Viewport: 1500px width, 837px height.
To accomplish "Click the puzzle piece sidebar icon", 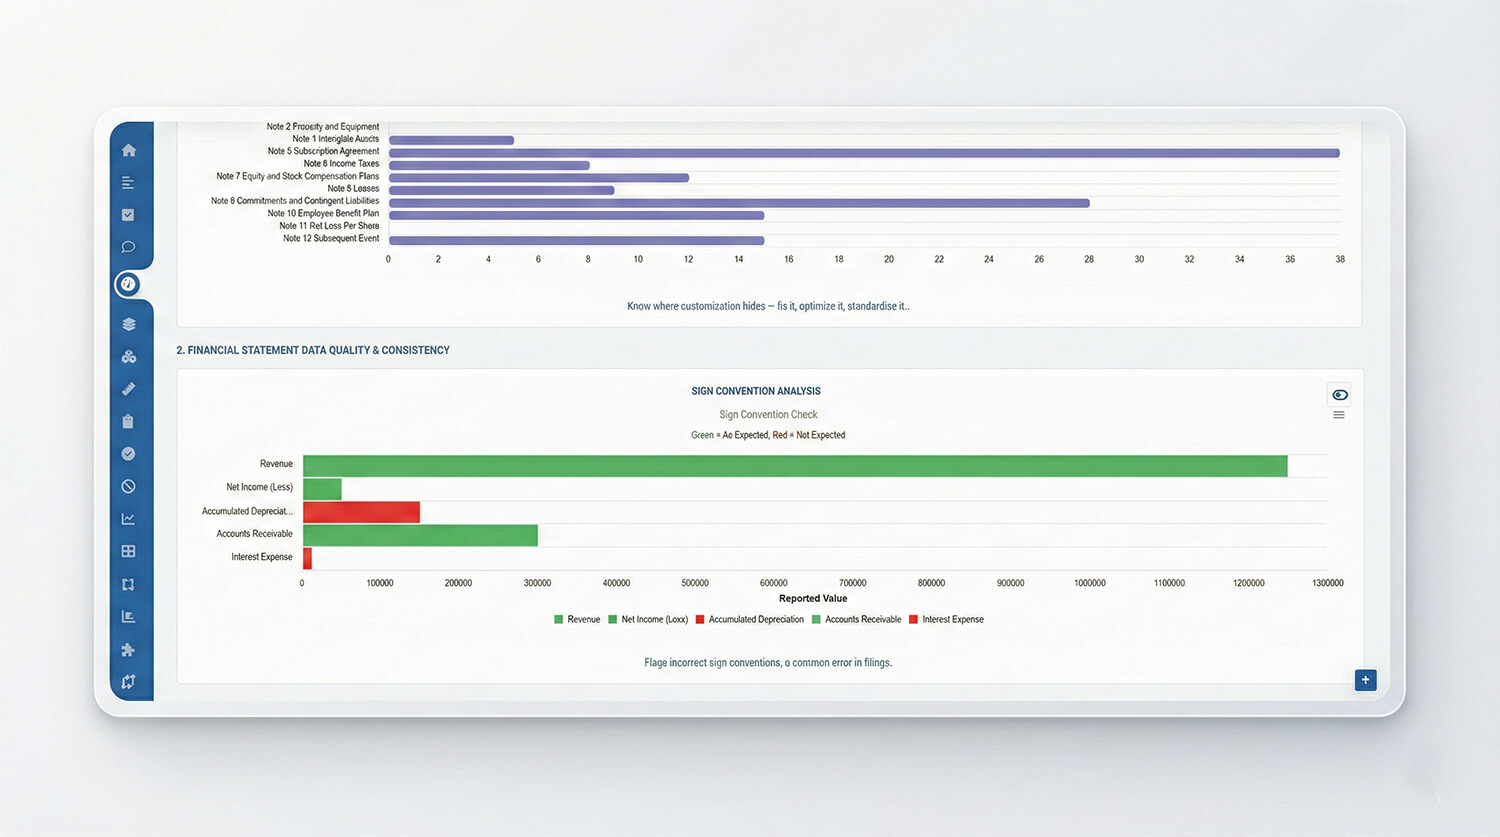I will 128,650.
